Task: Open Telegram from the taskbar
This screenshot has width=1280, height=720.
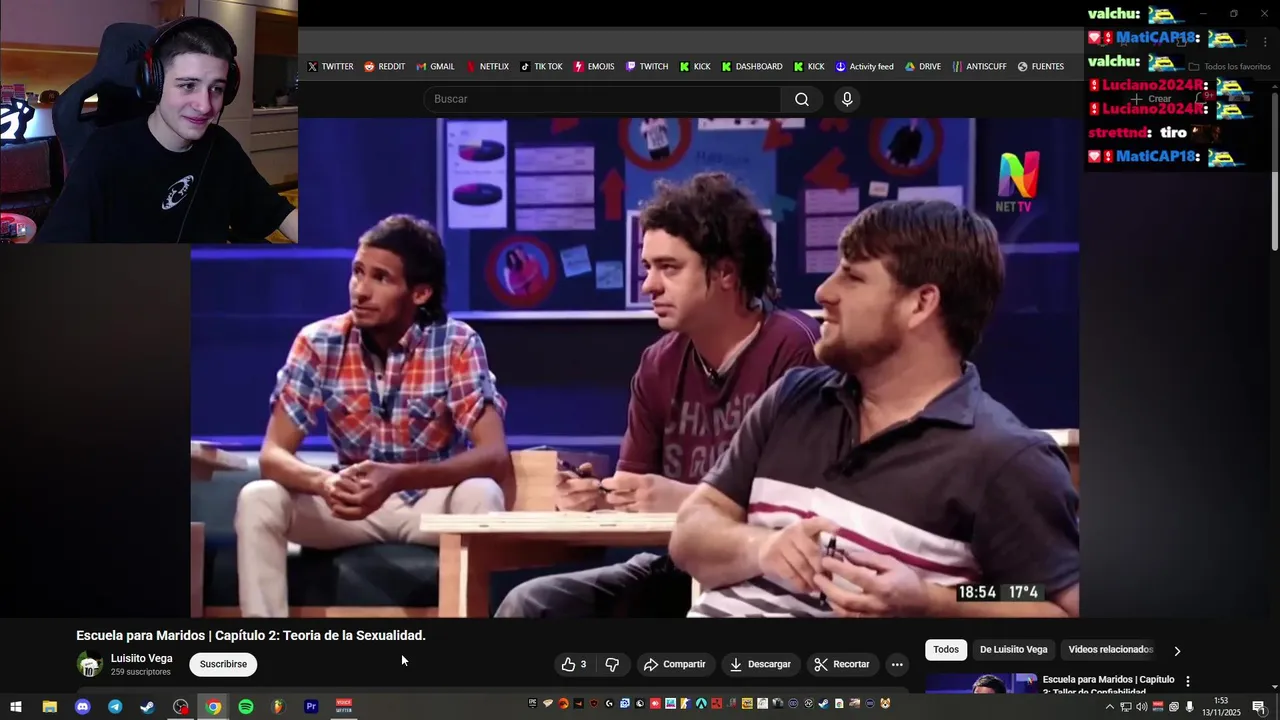Action: pyautogui.click(x=115, y=707)
